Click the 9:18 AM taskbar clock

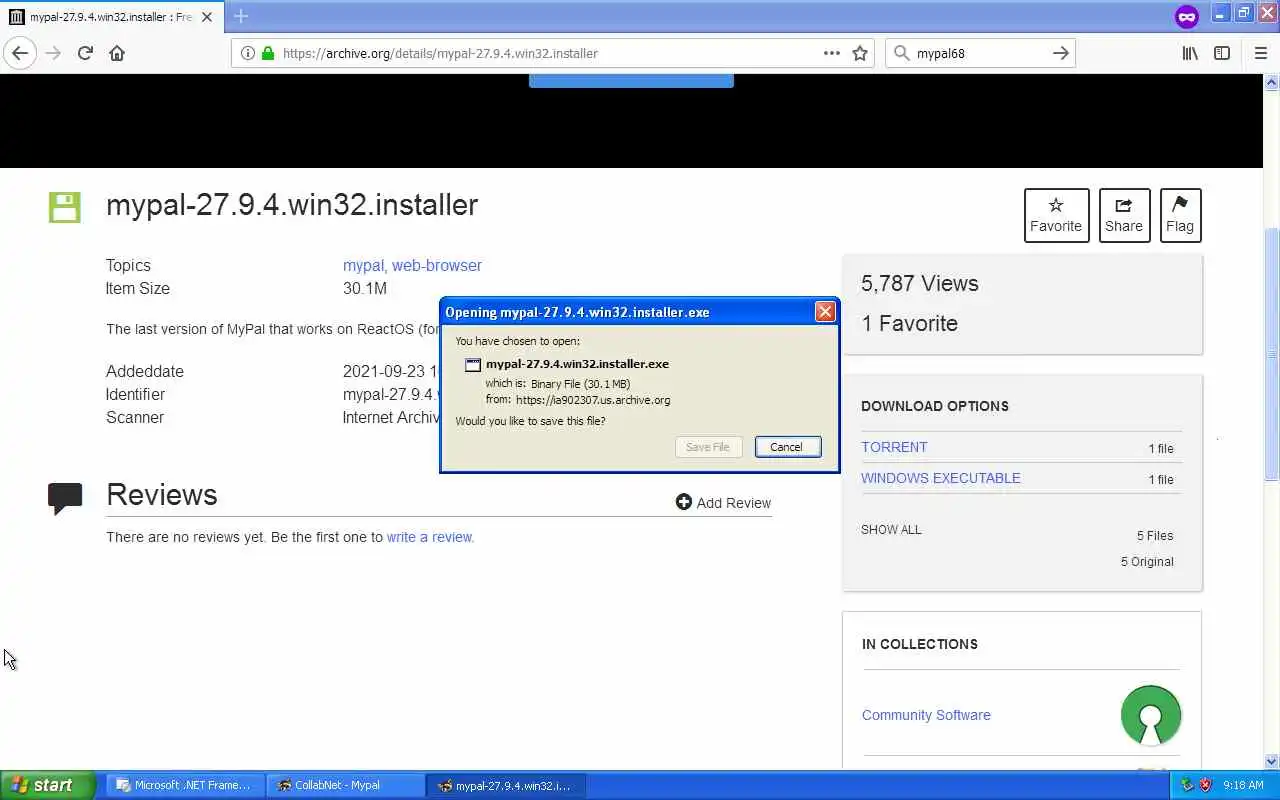click(1243, 785)
